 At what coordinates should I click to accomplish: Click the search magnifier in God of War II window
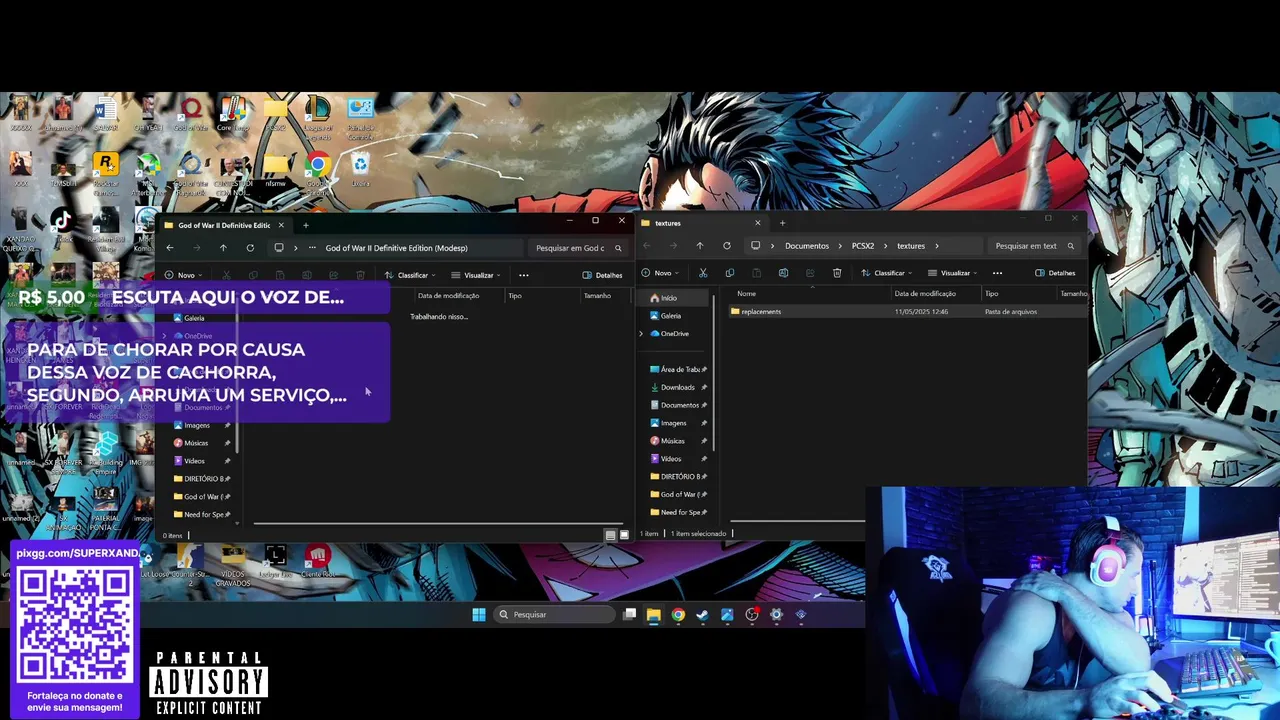click(x=618, y=248)
